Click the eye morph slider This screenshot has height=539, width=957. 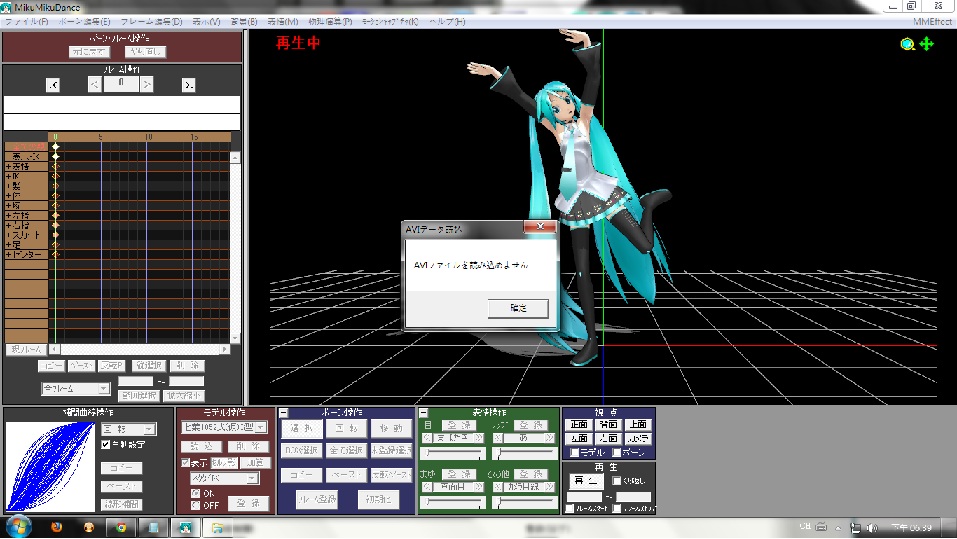click(454, 453)
